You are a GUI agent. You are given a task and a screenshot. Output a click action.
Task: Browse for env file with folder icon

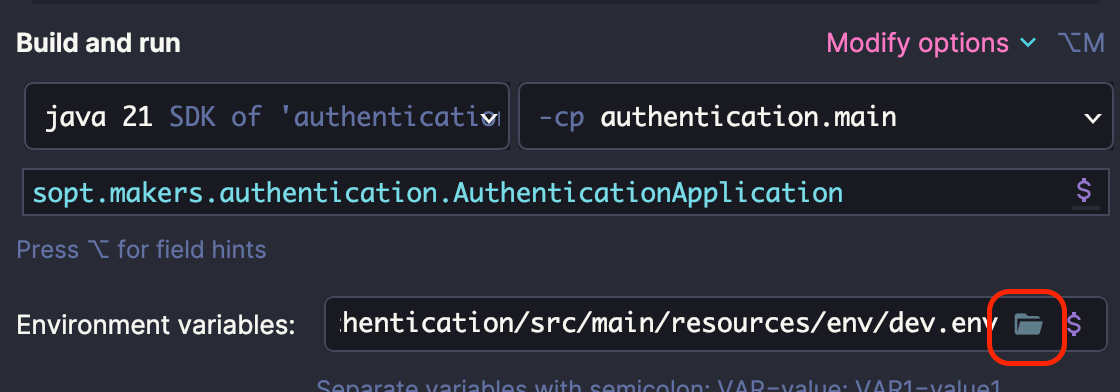[x=1029, y=325]
